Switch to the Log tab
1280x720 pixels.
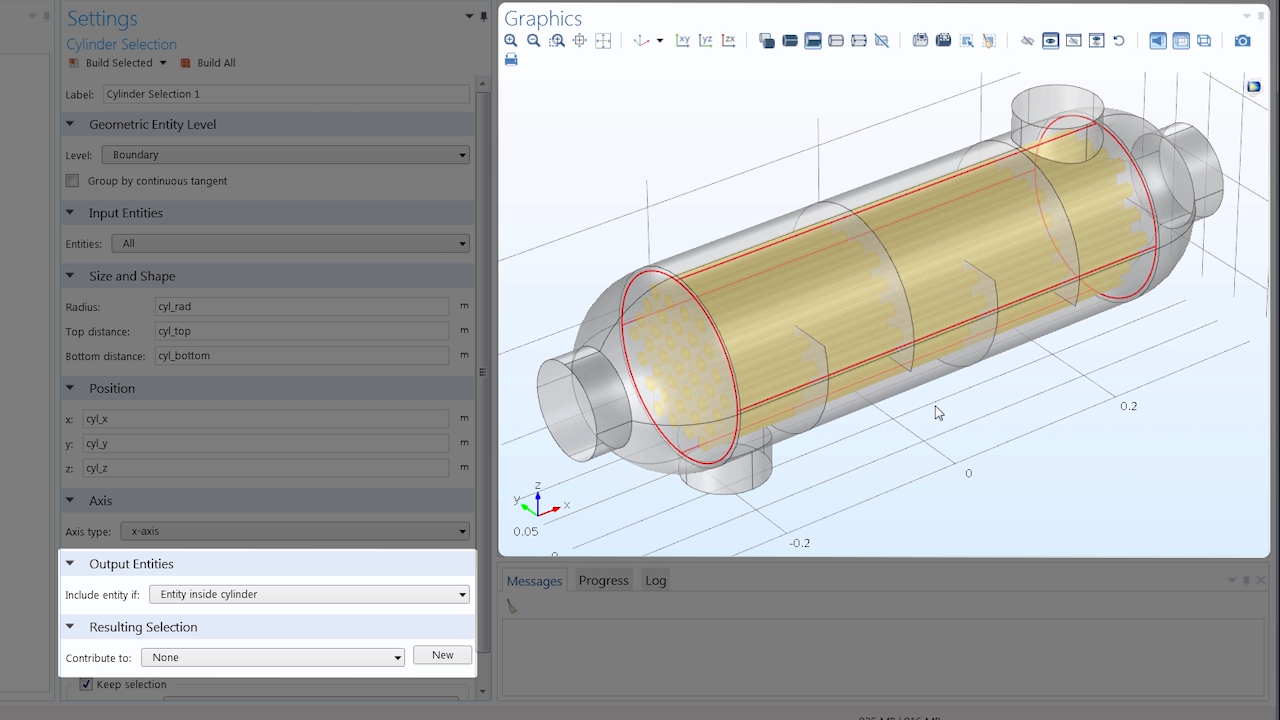(x=655, y=581)
